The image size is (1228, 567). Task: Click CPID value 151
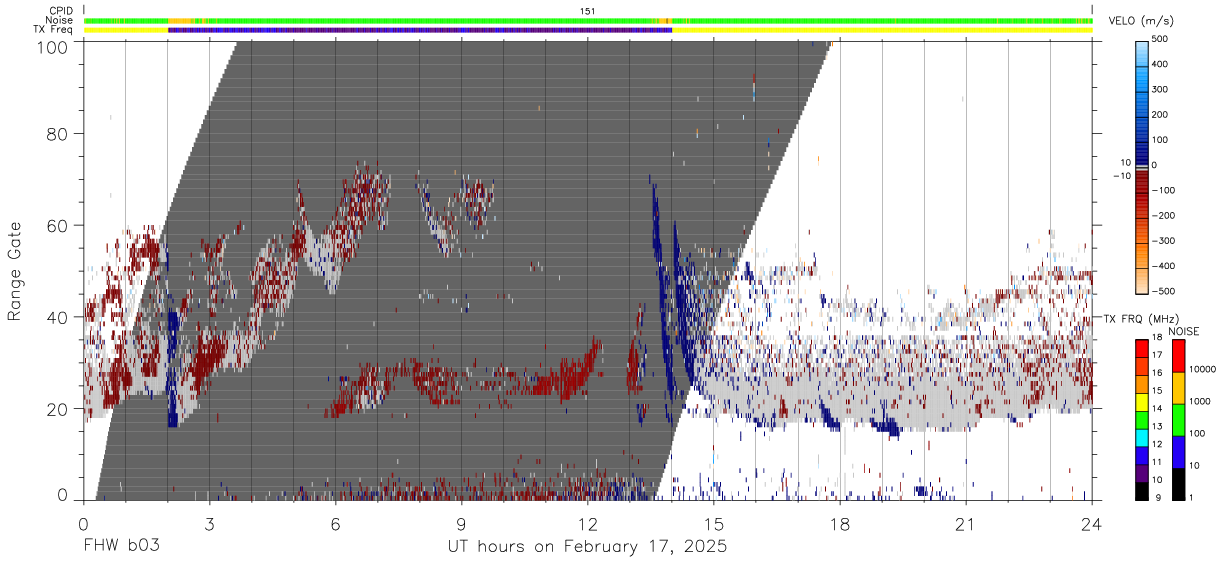pyautogui.click(x=588, y=11)
